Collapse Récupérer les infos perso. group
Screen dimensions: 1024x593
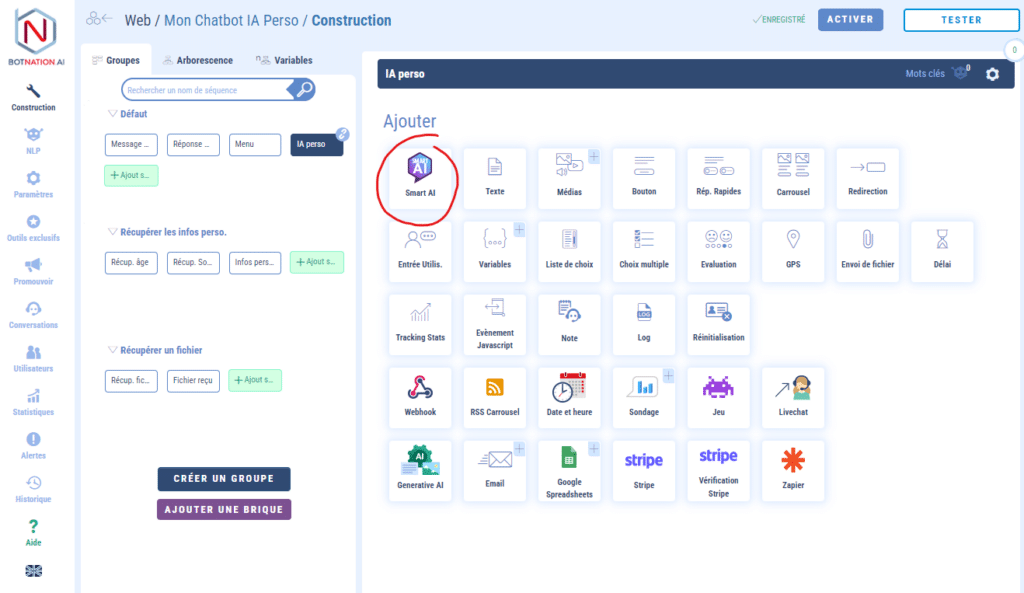click(112, 232)
